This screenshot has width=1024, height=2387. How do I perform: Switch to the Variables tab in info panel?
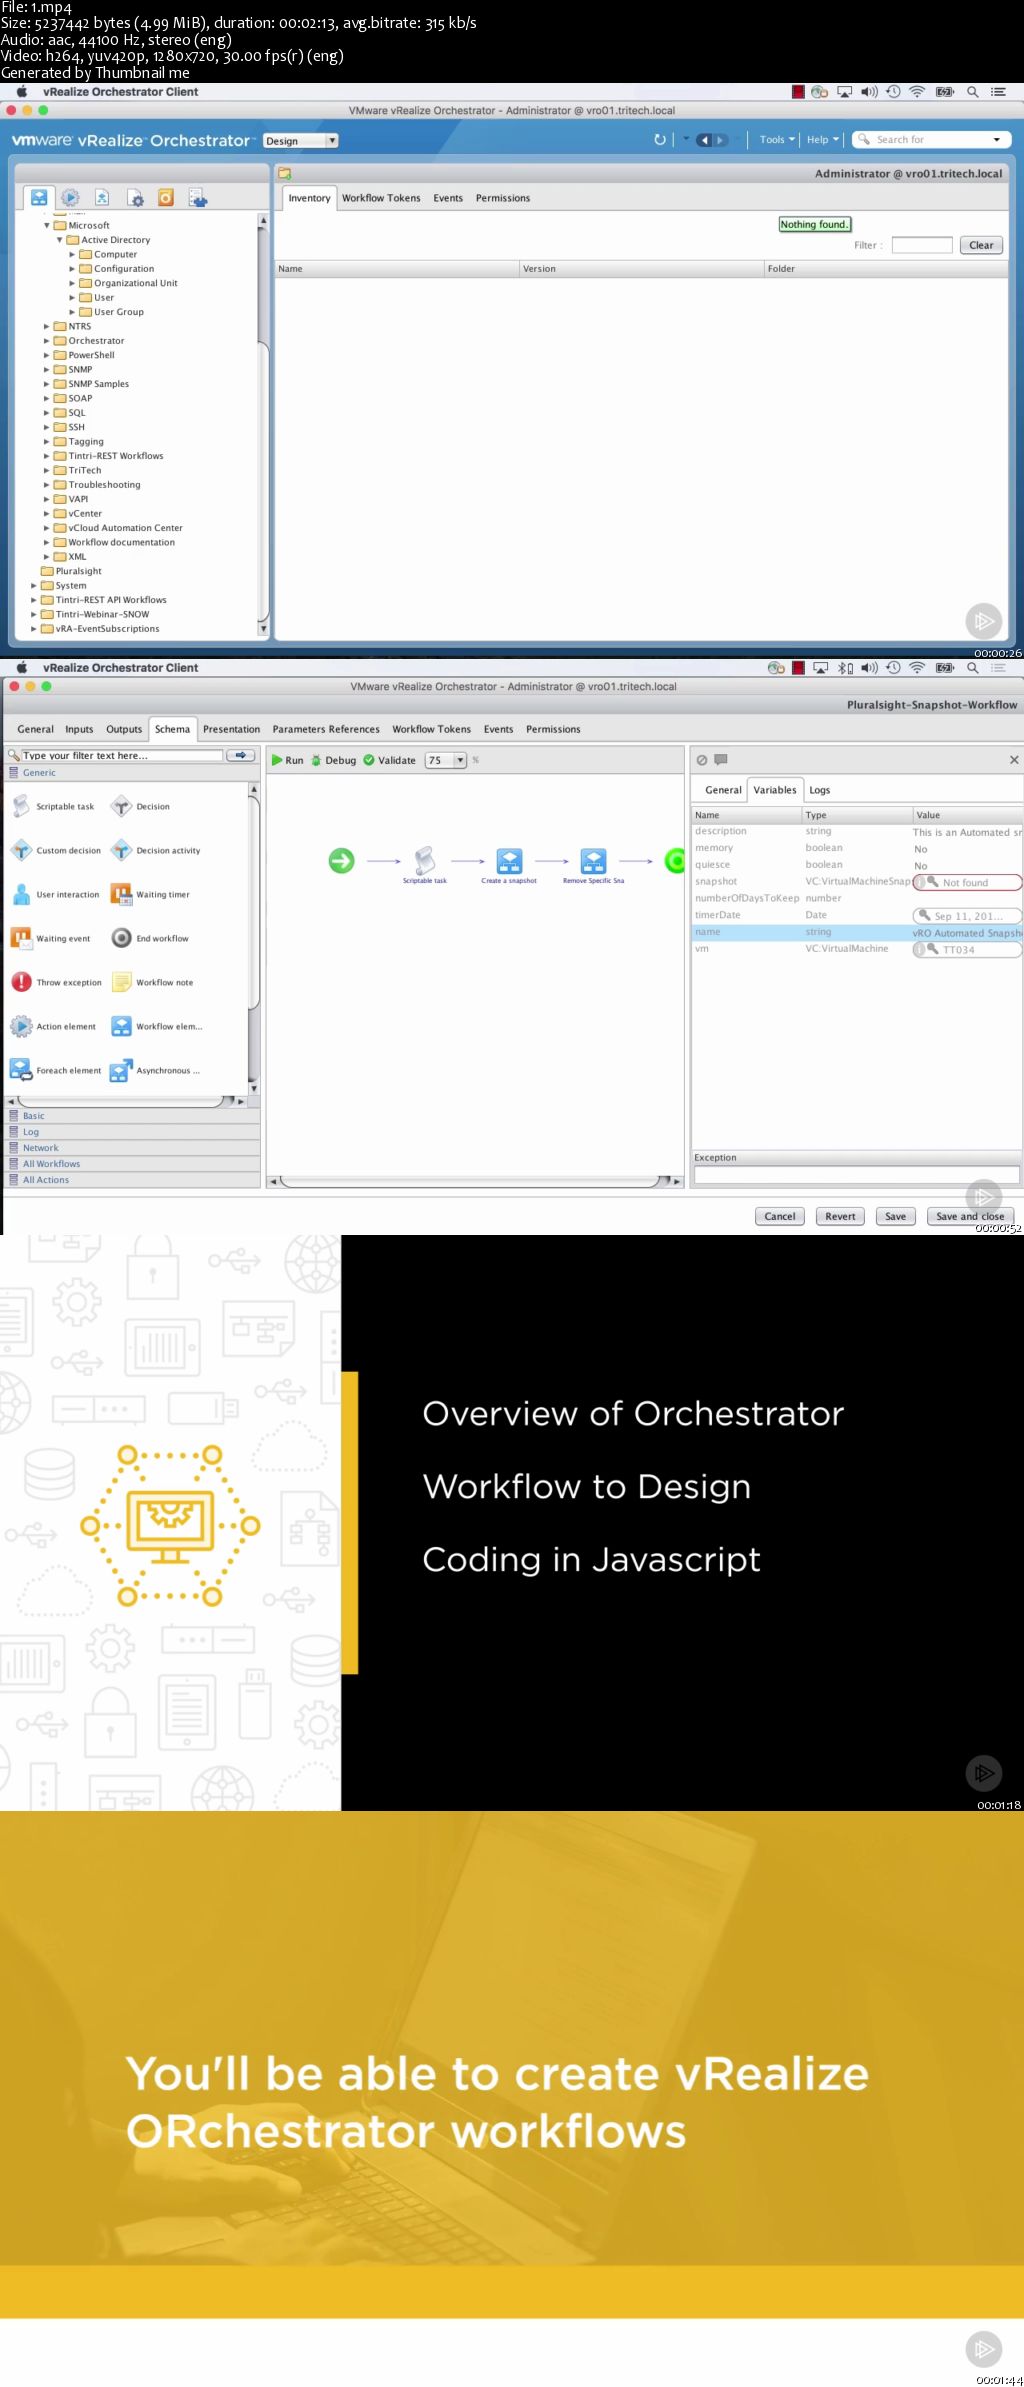click(x=775, y=790)
